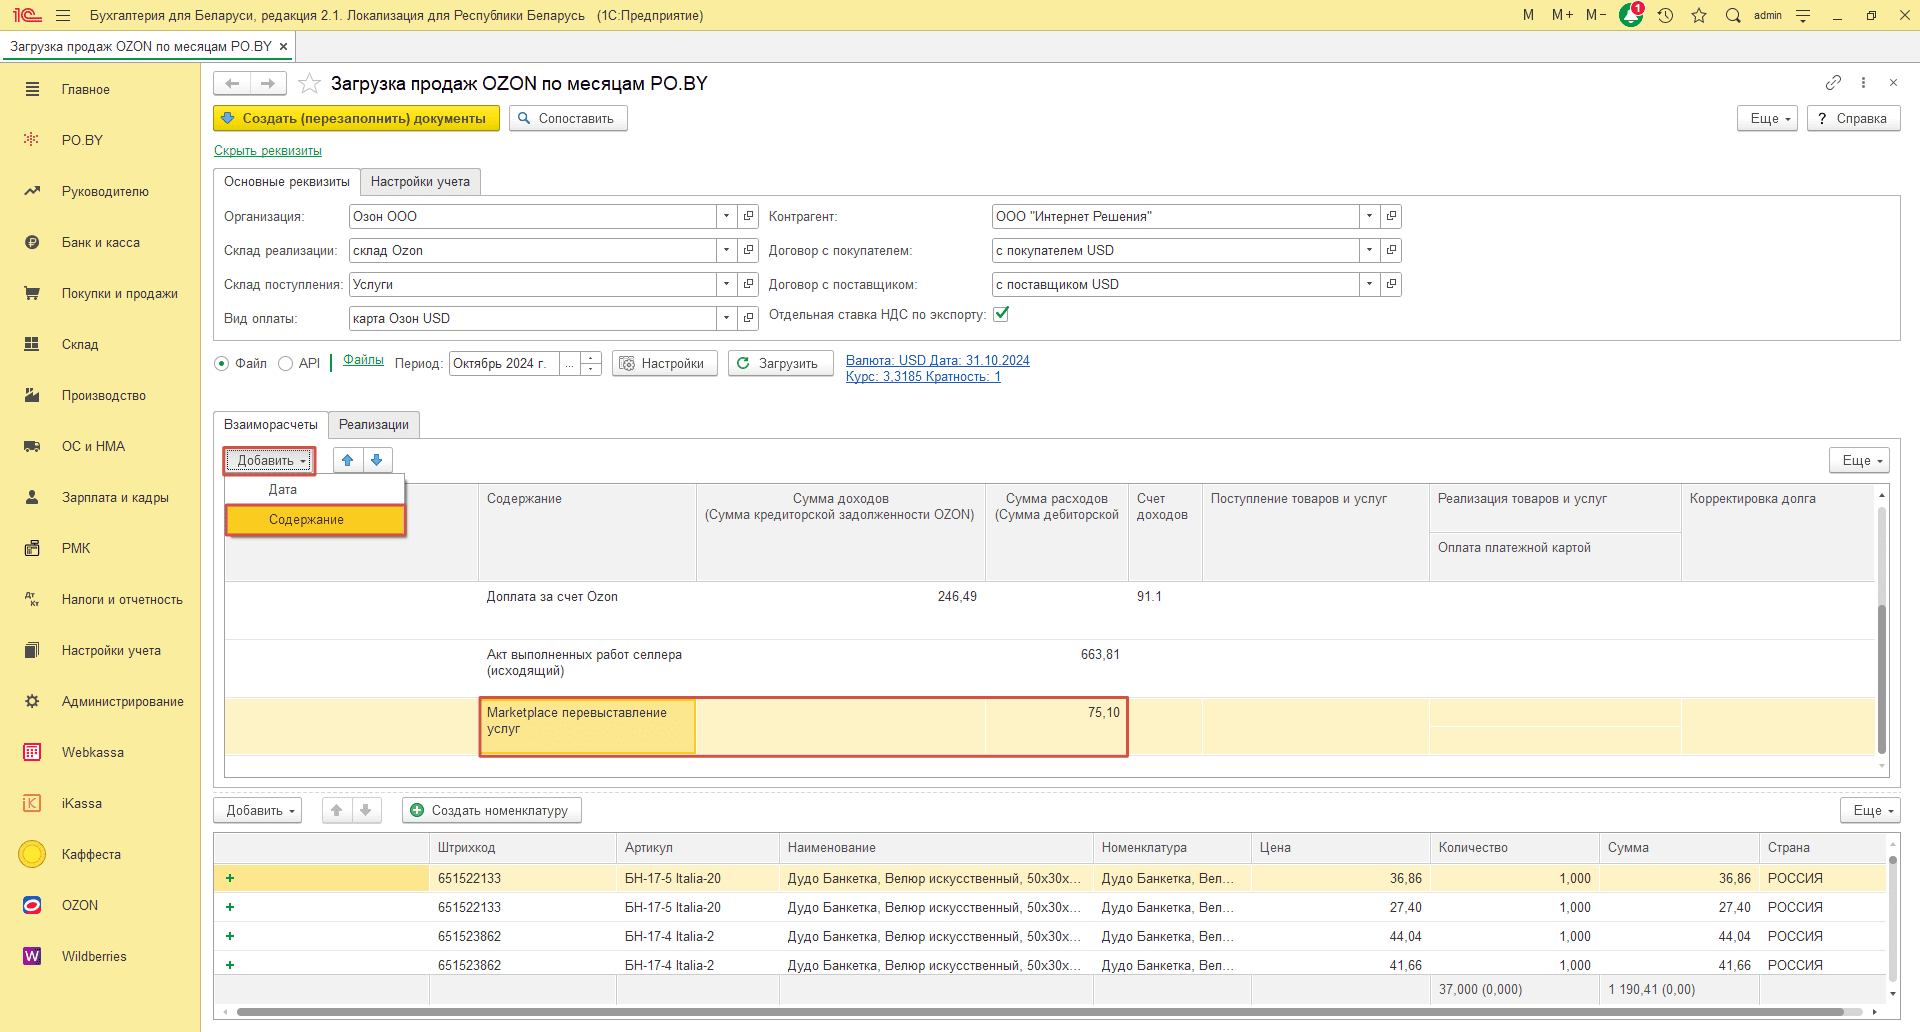Toggle separate export VAT rate checkbox

tap(1001, 314)
